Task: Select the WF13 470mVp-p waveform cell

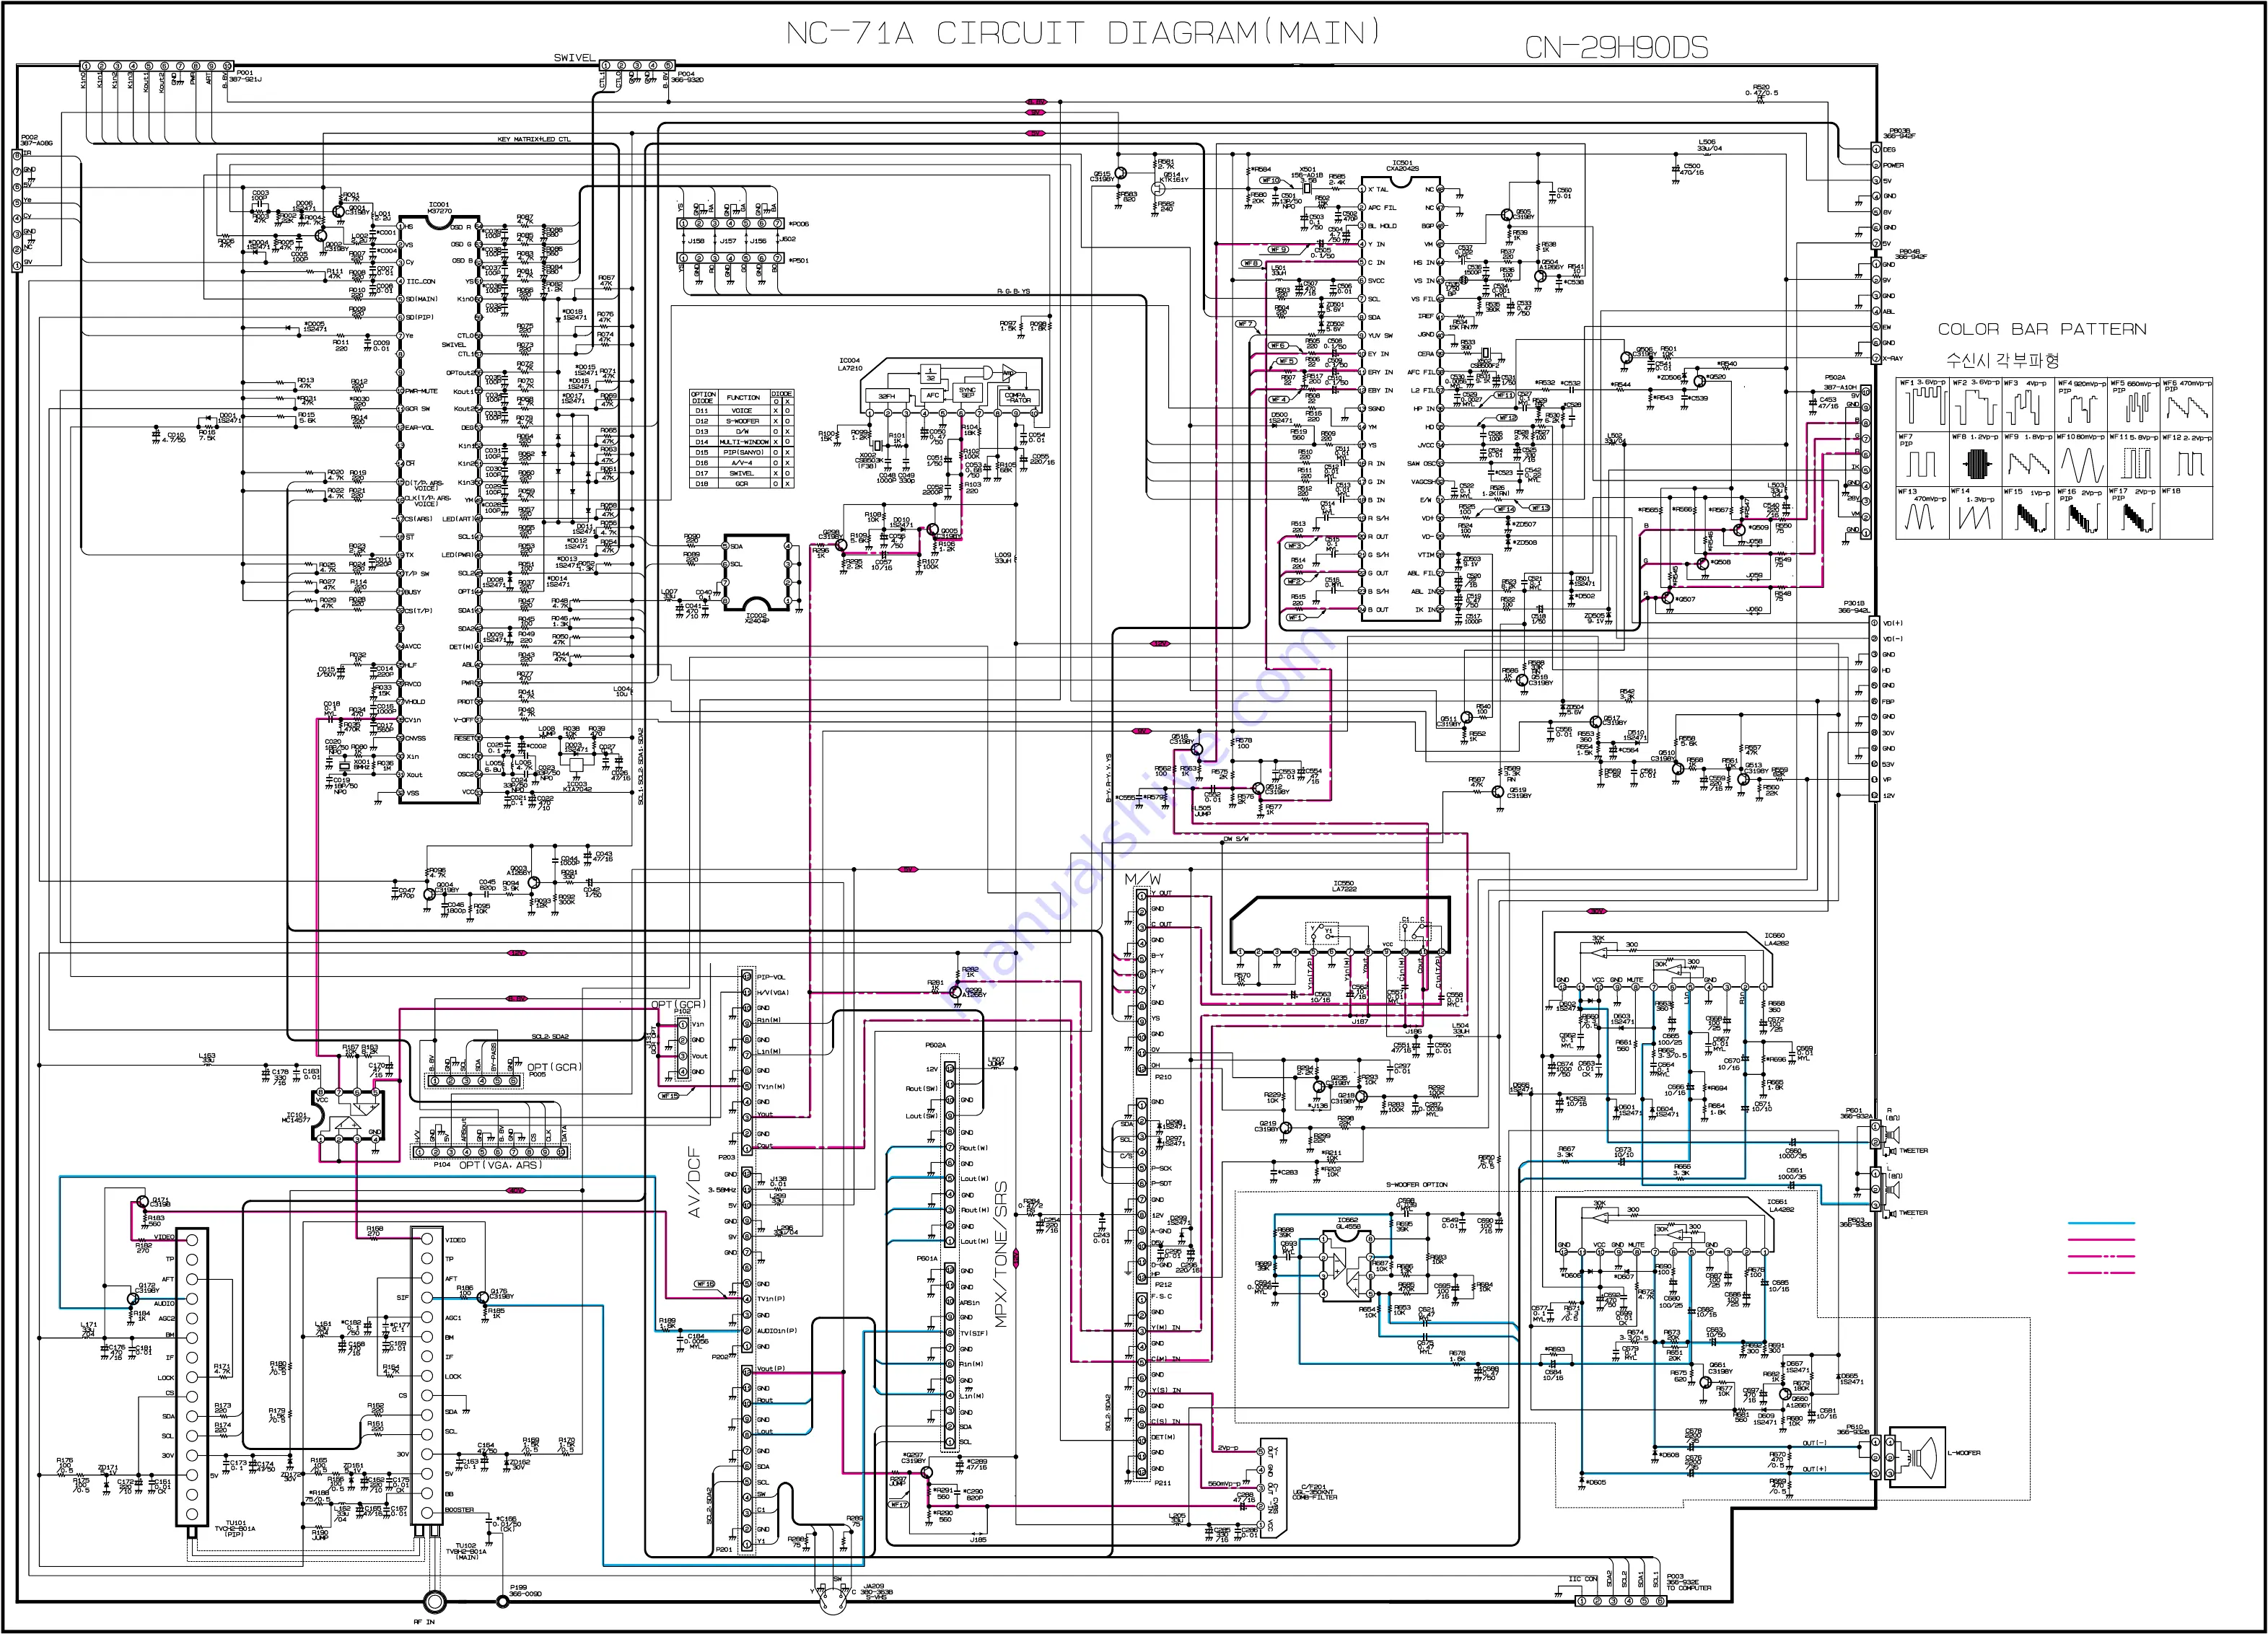Action: tap(1923, 513)
